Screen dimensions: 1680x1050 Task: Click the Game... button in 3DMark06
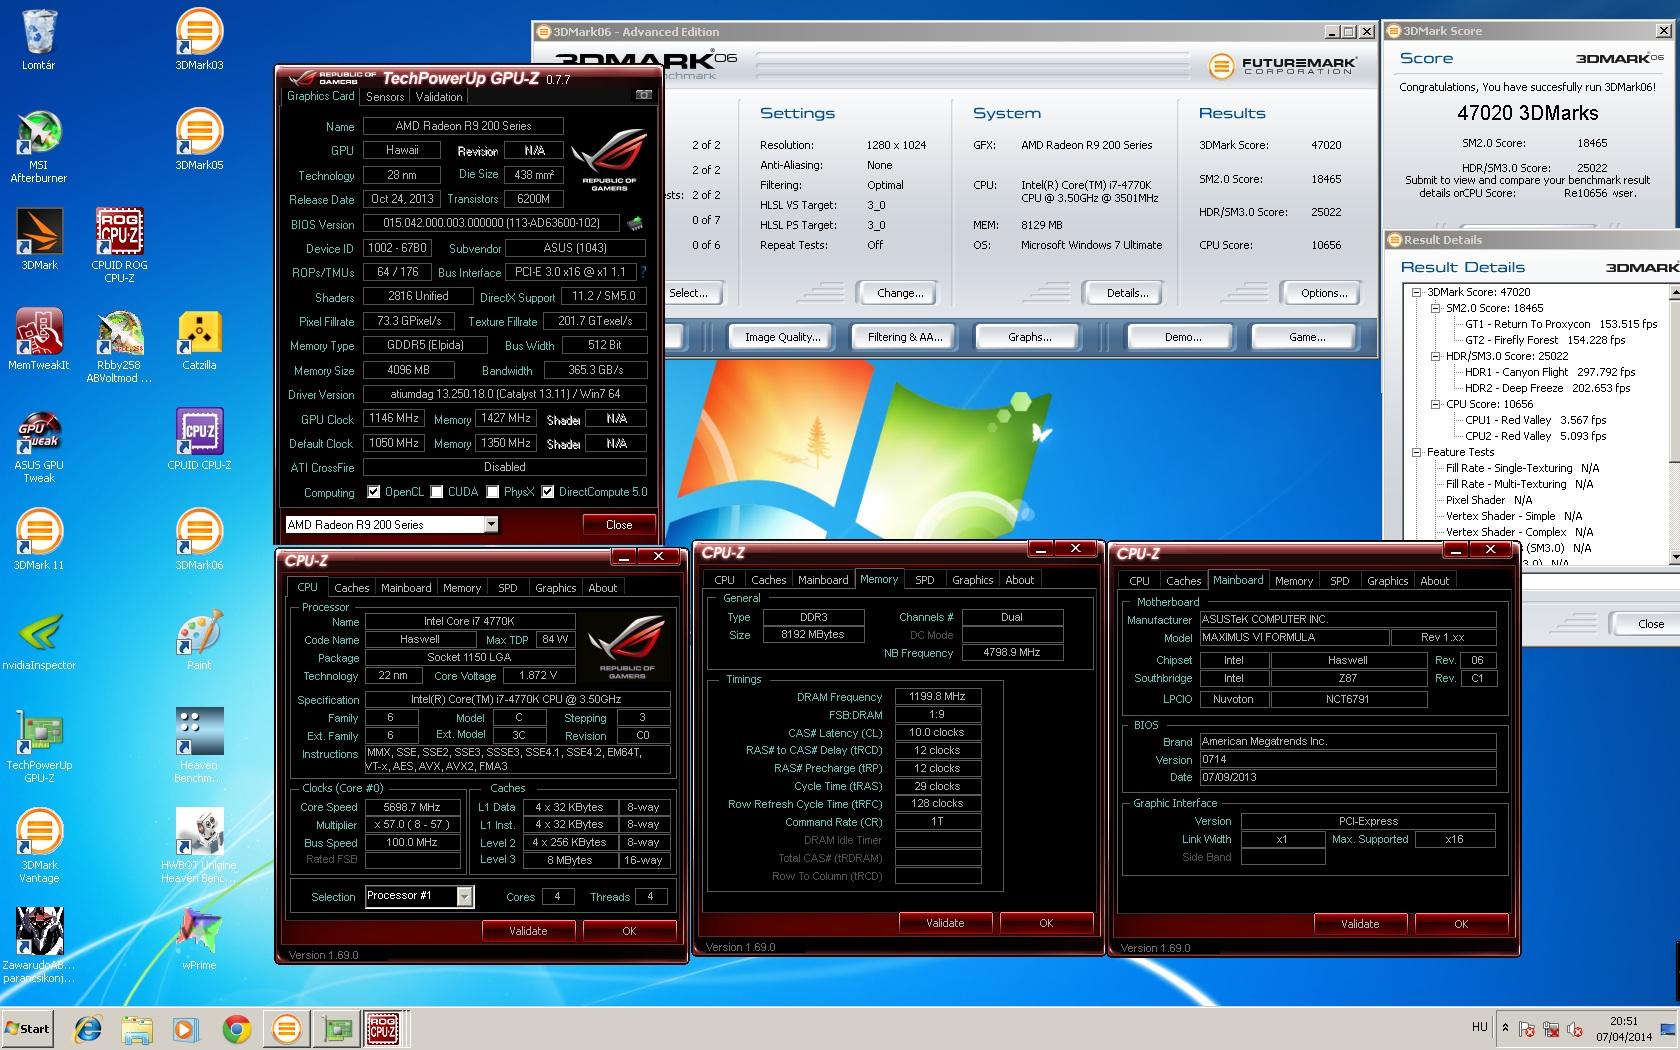point(1306,337)
